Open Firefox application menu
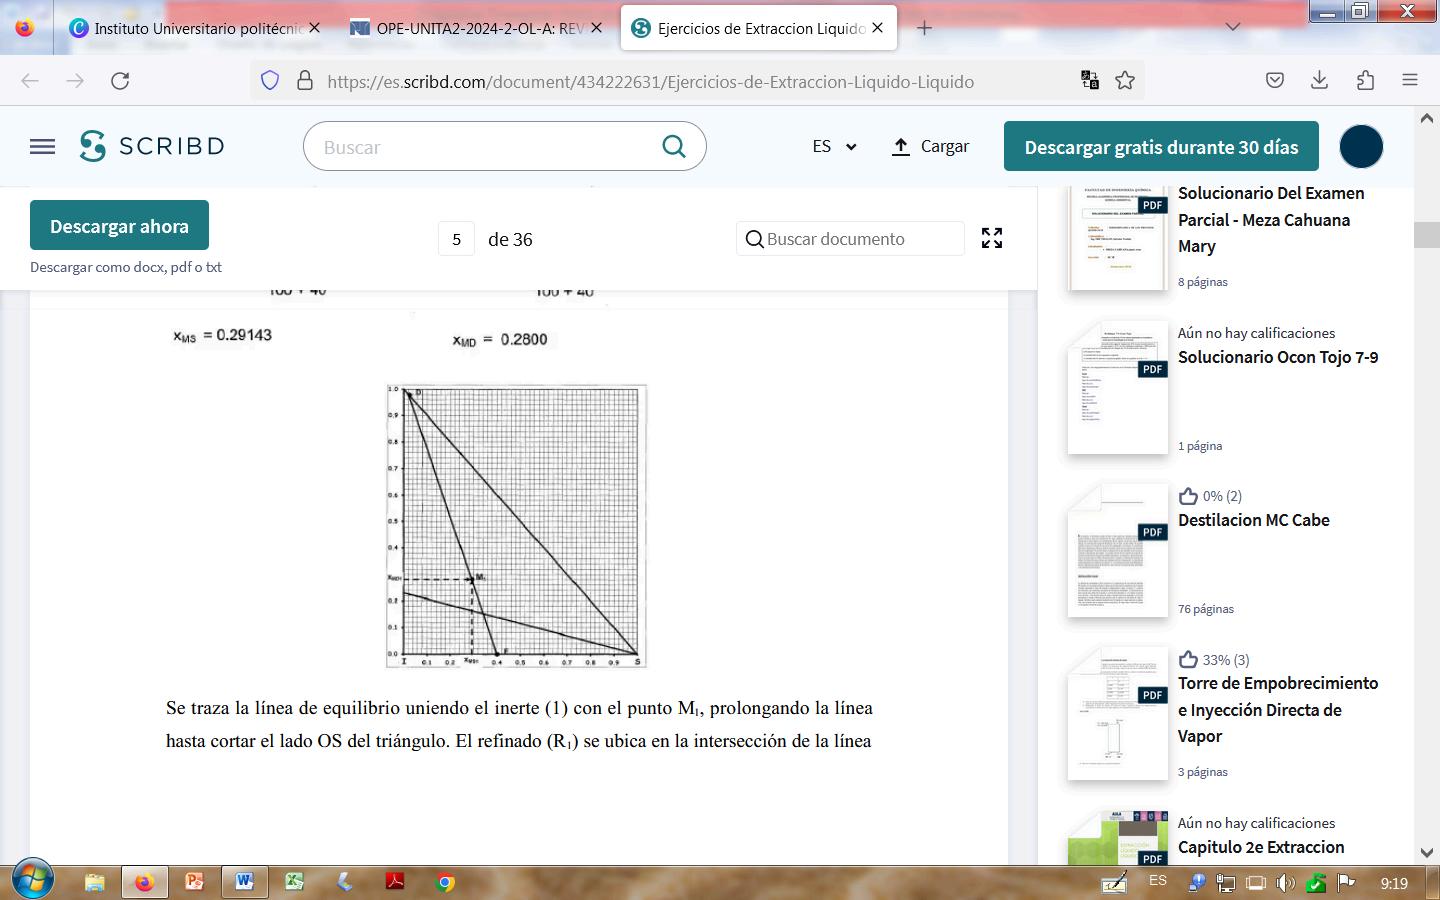The width and height of the screenshot is (1440, 900). pyautogui.click(x=1410, y=81)
